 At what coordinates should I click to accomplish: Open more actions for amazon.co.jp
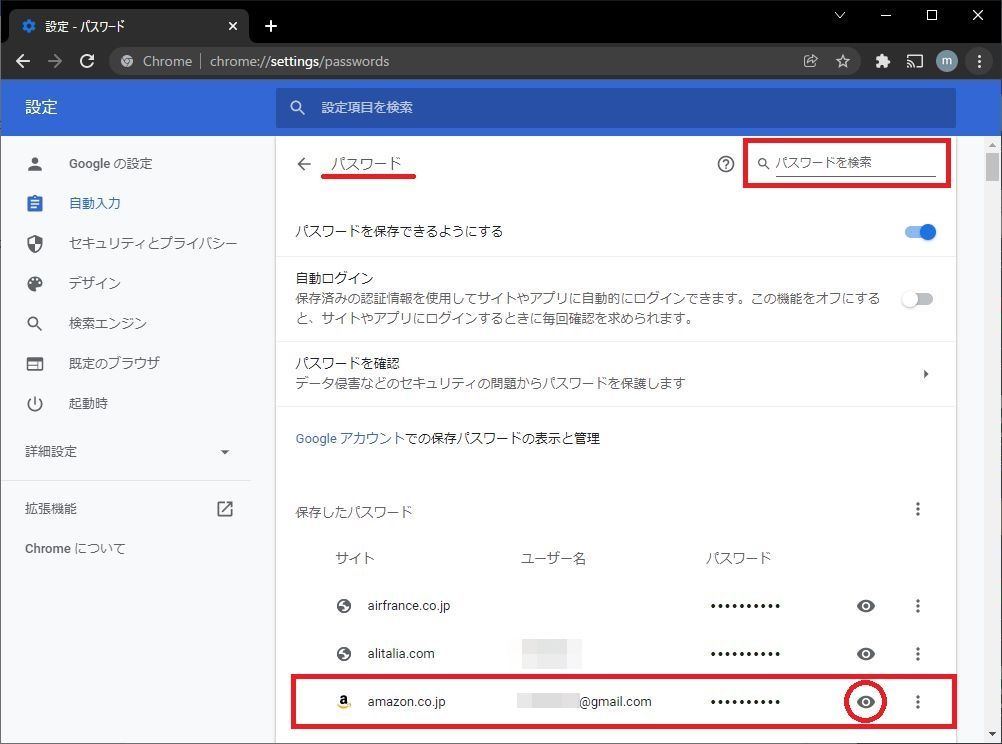918,702
